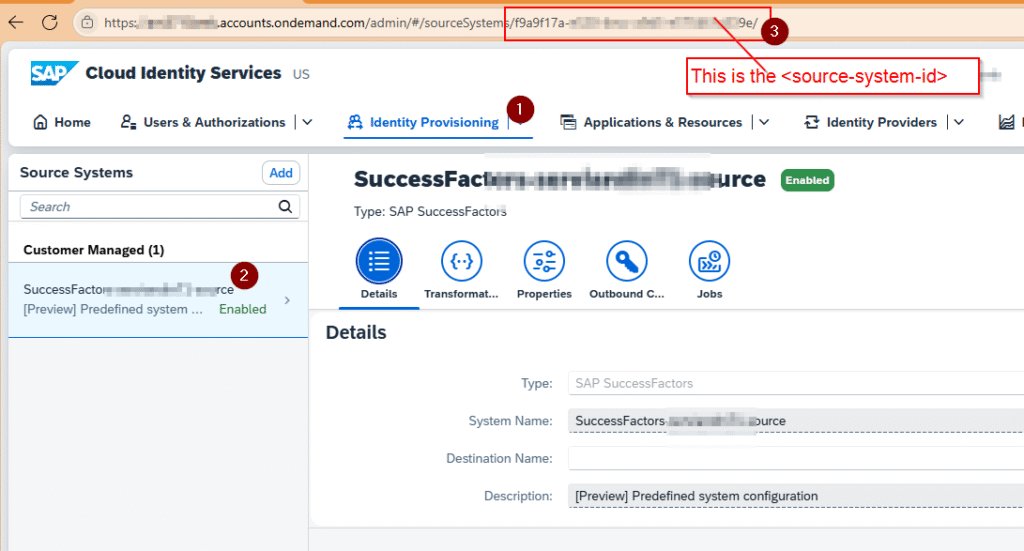This screenshot has width=1024, height=551.
Task: Open Identity Providers menu
Action: pos(871,122)
